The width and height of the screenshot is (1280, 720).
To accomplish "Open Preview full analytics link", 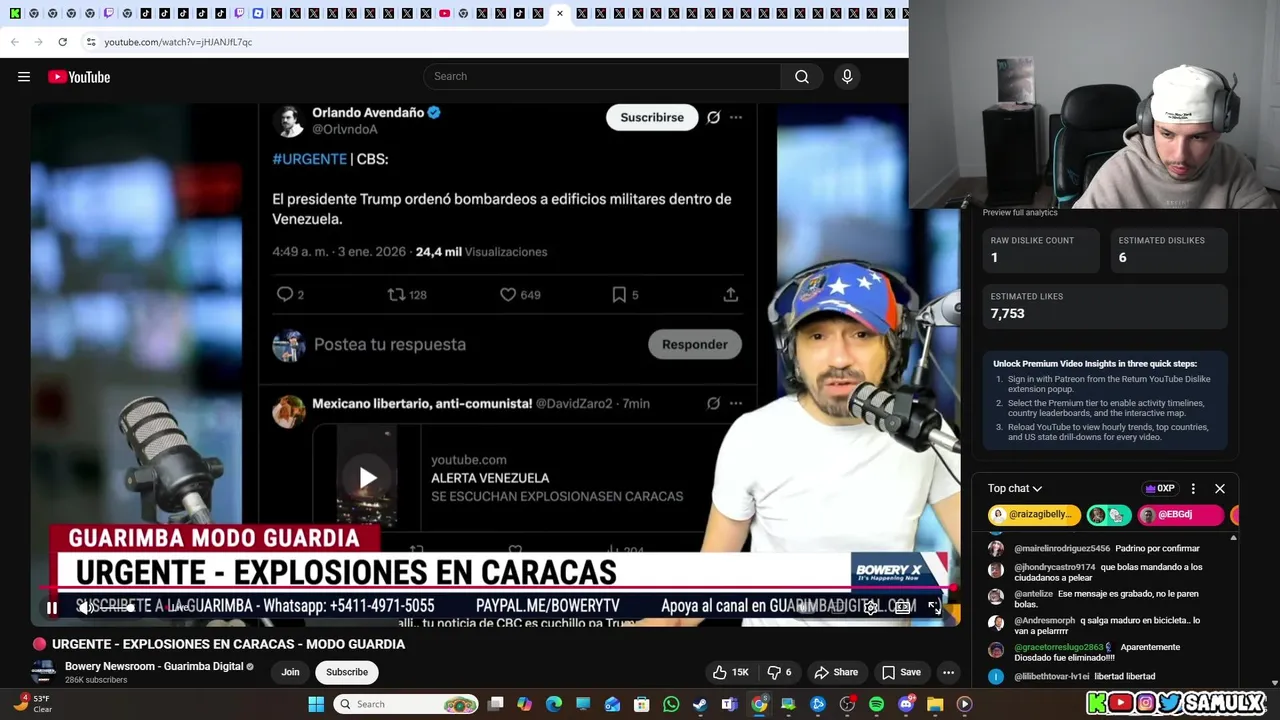I will point(1020,213).
